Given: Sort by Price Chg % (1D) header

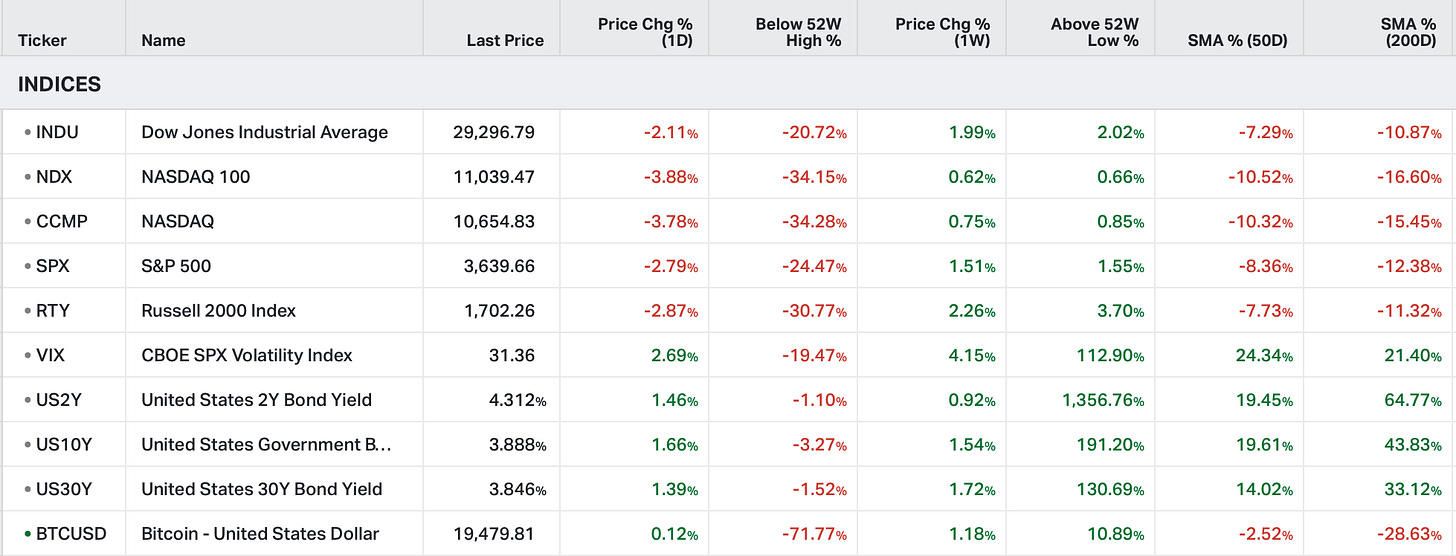Looking at the screenshot, I should pyautogui.click(x=645, y=32).
